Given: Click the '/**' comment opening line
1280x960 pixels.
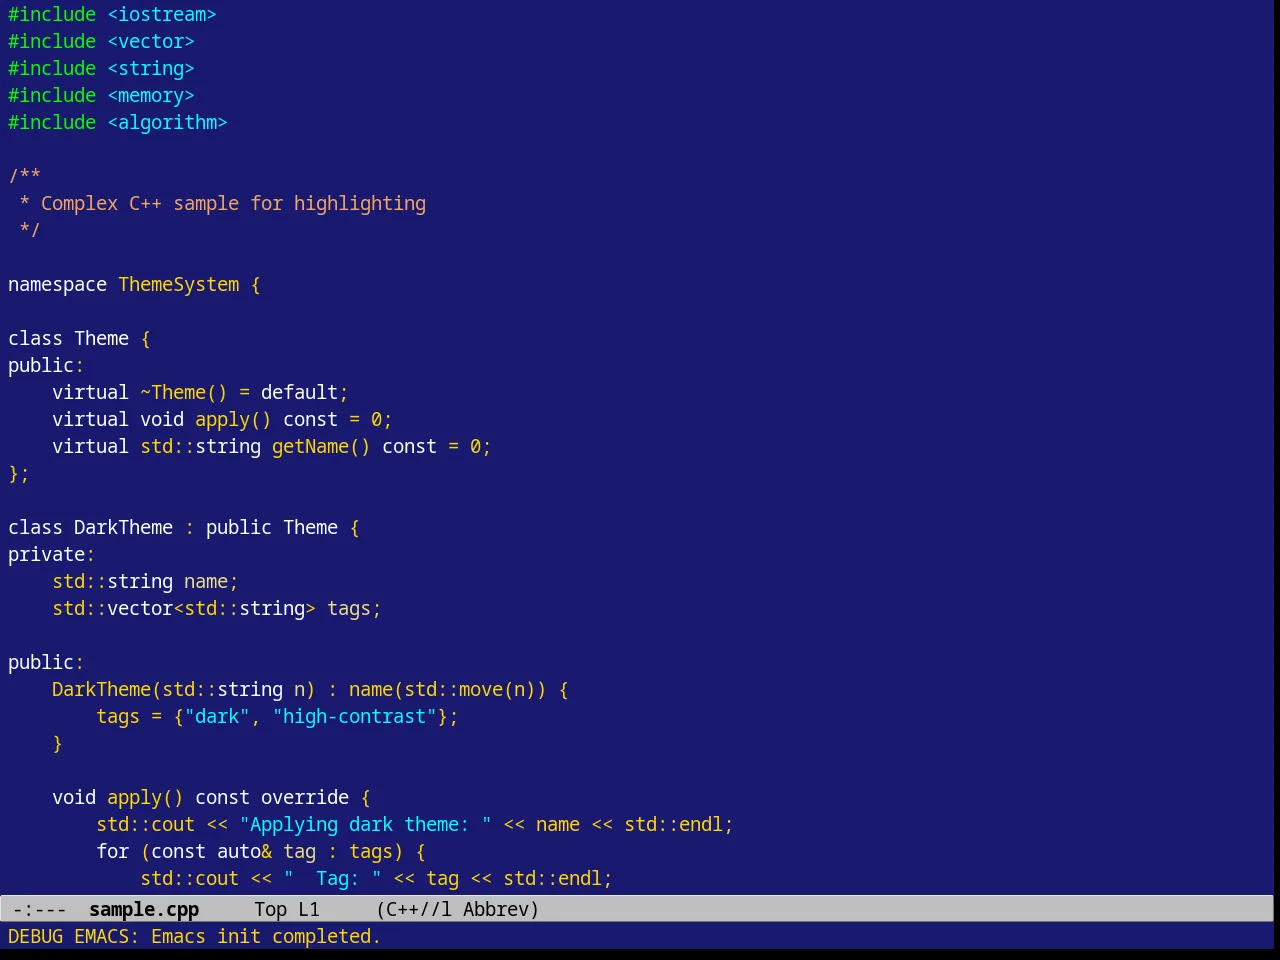Looking at the screenshot, I should click(x=24, y=176).
